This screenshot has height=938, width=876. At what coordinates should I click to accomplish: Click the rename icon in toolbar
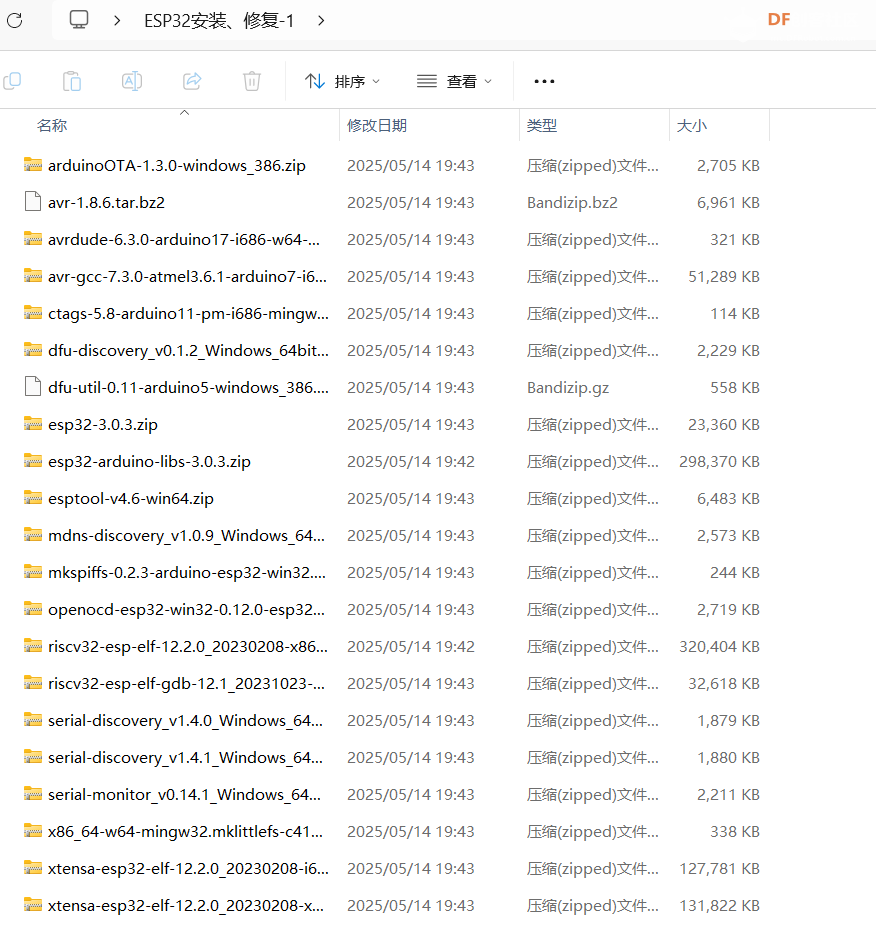[x=132, y=81]
